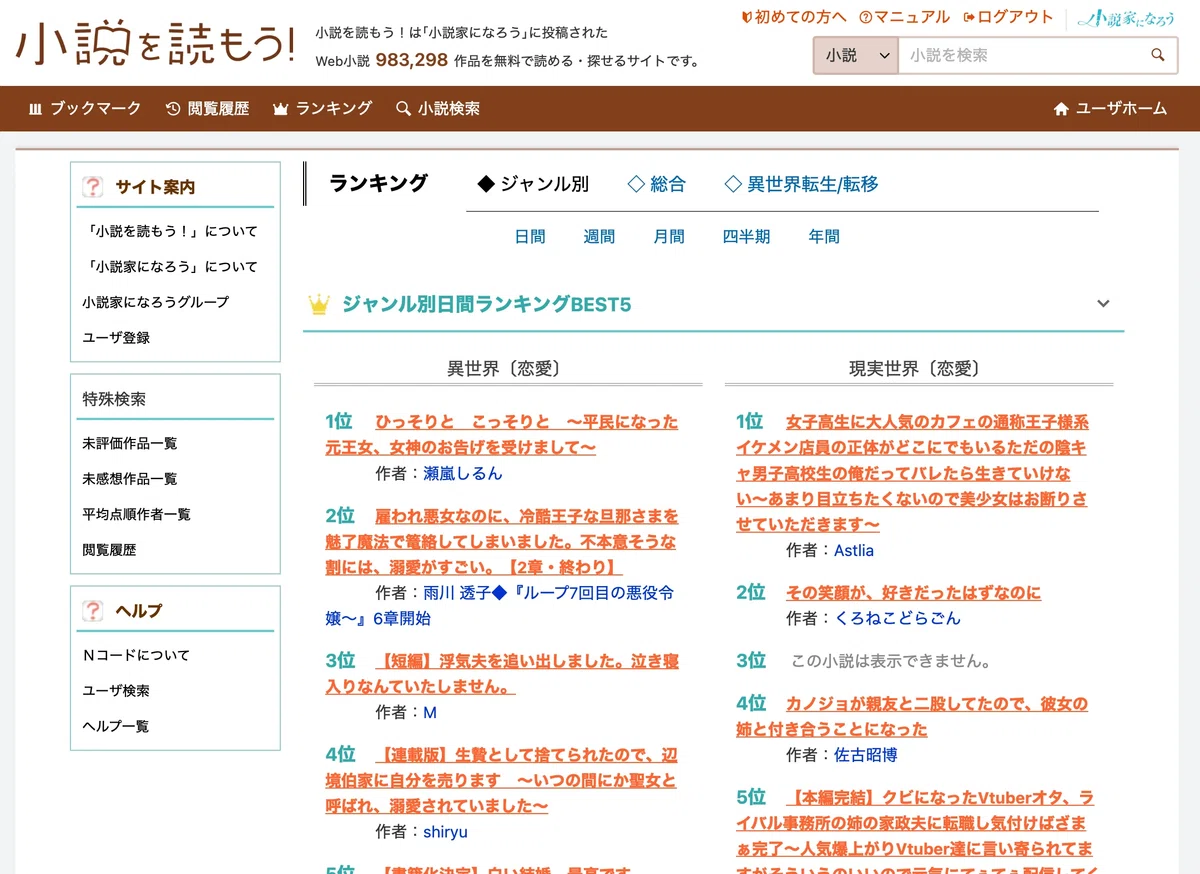Open novel その笑顔が、好きだったはずなのに
Image resolution: width=1200 pixels, height=874 pixels.
(x=913, y=592)
